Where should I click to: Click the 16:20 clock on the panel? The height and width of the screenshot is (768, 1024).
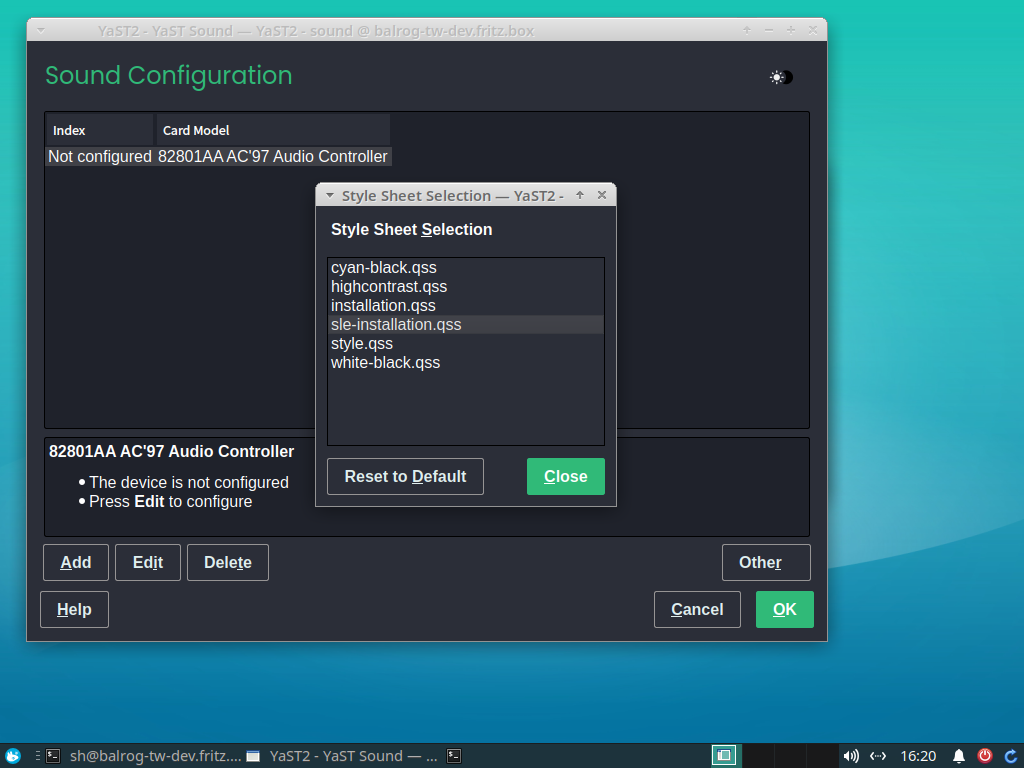(x=918, y=756)
